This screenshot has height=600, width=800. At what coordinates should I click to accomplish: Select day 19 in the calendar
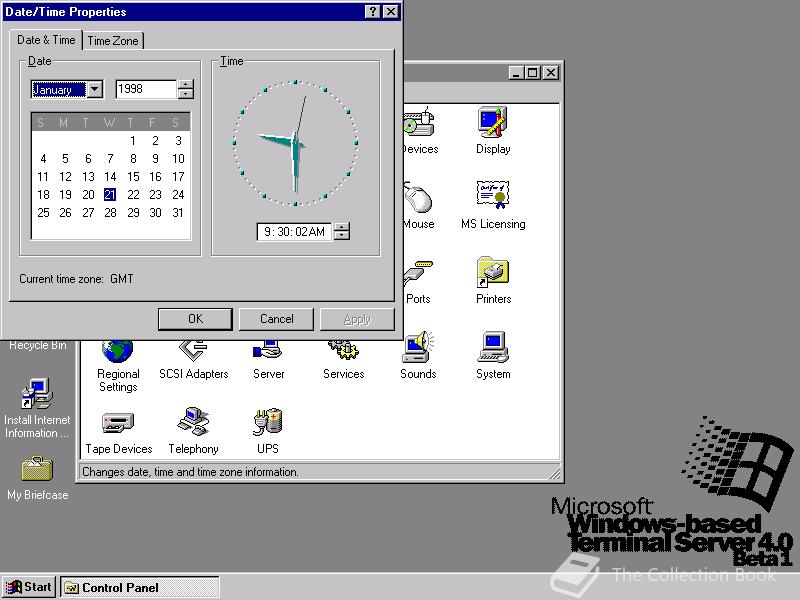pos(65,194)
